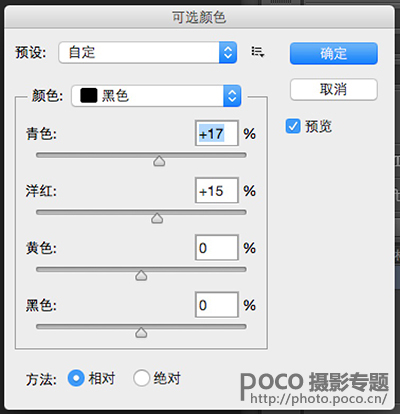Click the blue arrows on color dropdown
400x414 pixels.
232,96
